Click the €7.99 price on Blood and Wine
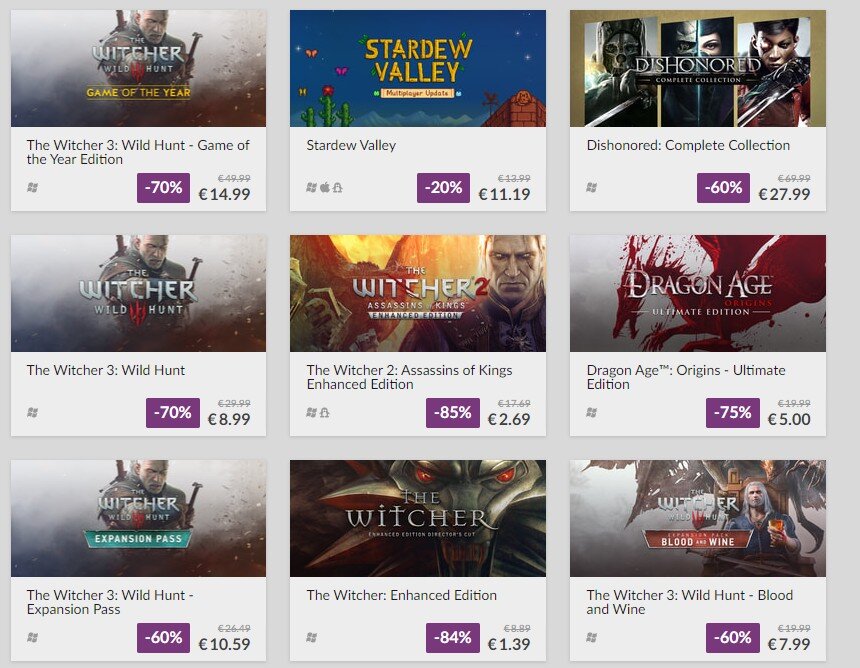This screenshot has width=860, height=668. (789, 645)
